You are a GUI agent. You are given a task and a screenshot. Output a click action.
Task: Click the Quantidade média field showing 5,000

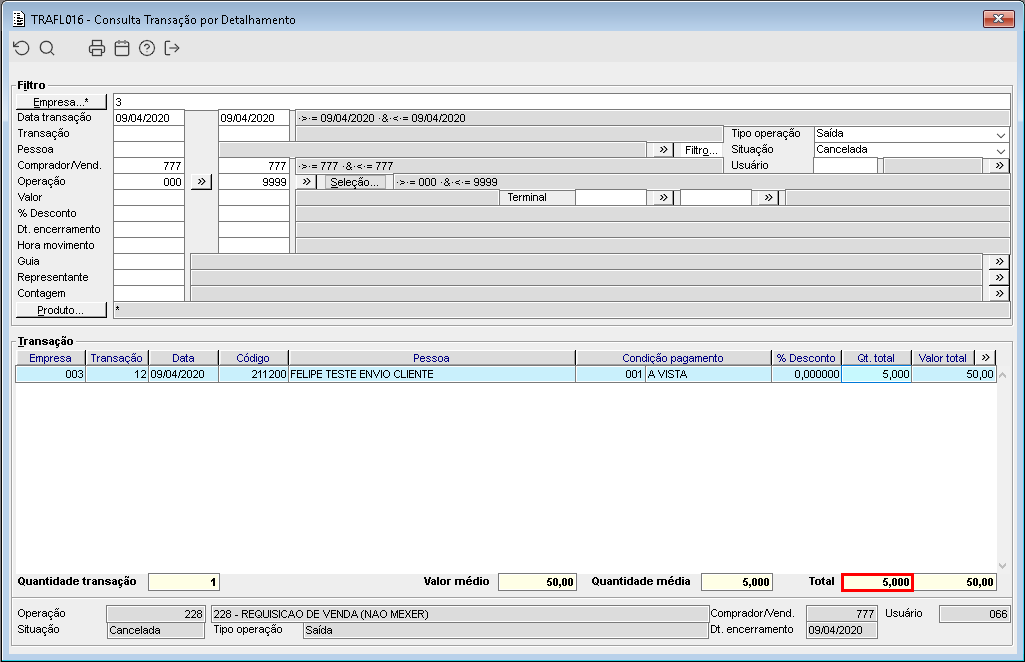click(737, 582)
